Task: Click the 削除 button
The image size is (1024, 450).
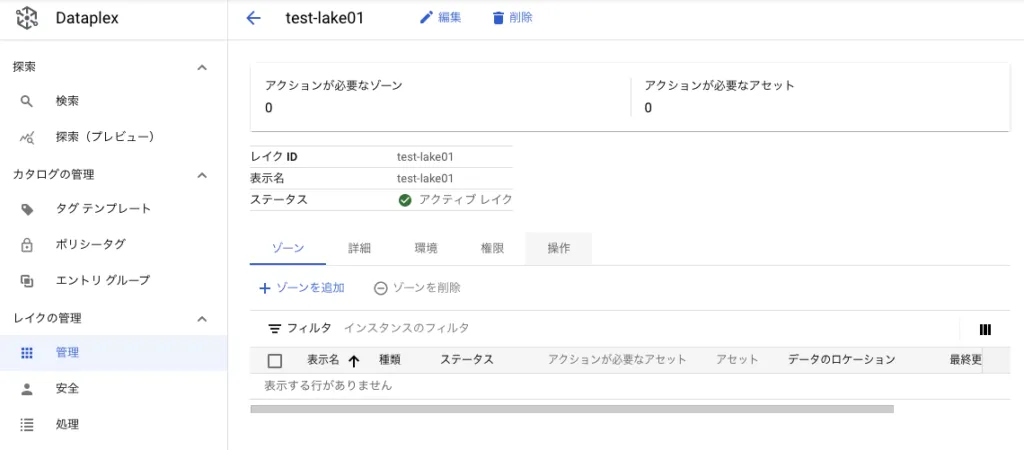Action: [x=513, y=18]
